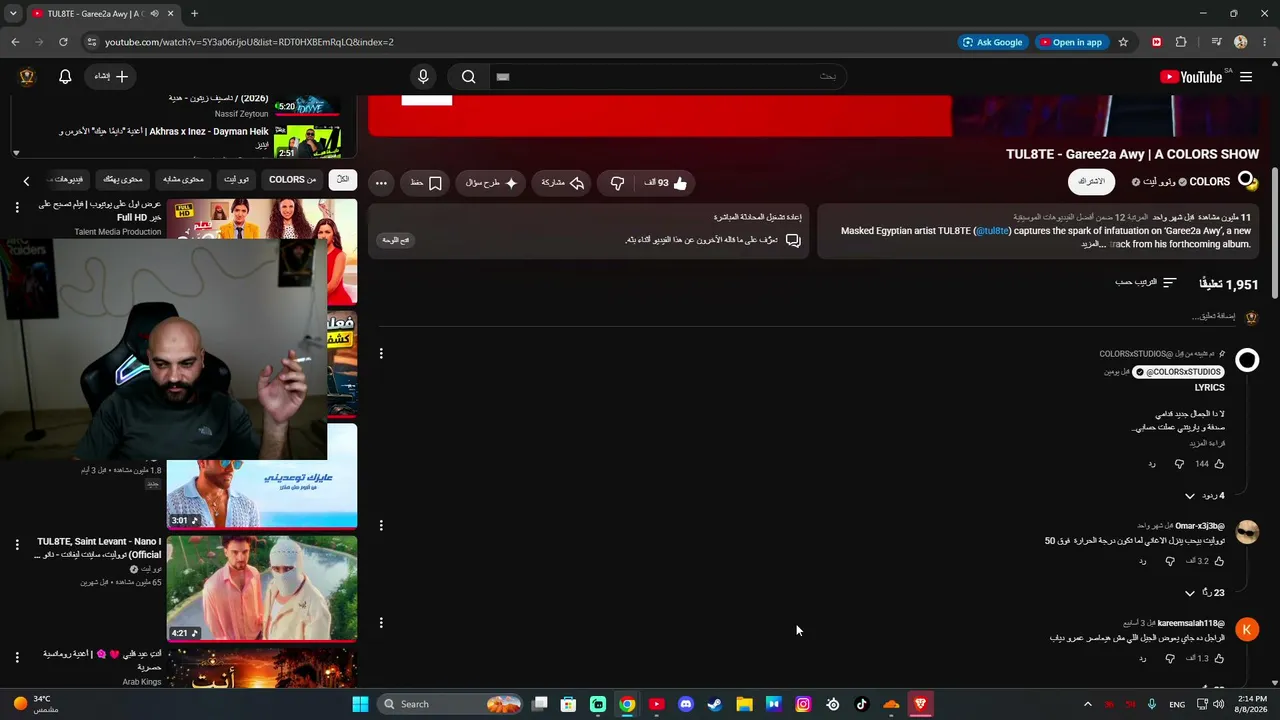Image resolution: width=1280 pixels, height=720 pixels.
Task: Open options menu for the kareemsalah118 comment
Action: 381,622
